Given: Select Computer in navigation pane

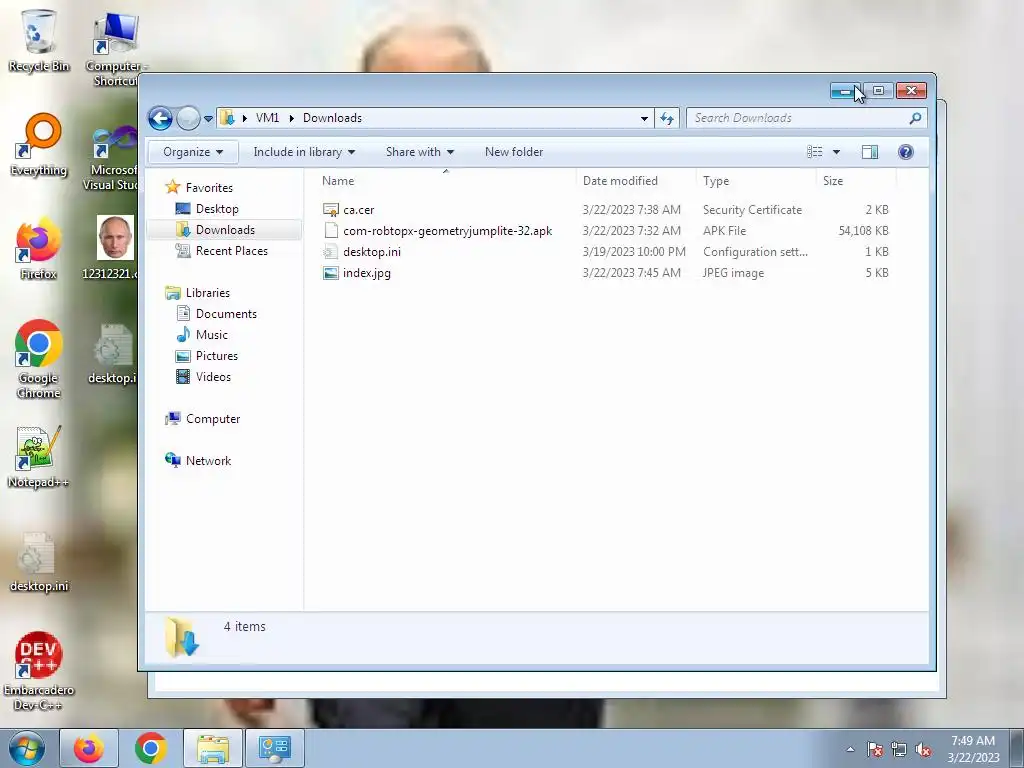Looking at the screenshot, I should [213, 419].
